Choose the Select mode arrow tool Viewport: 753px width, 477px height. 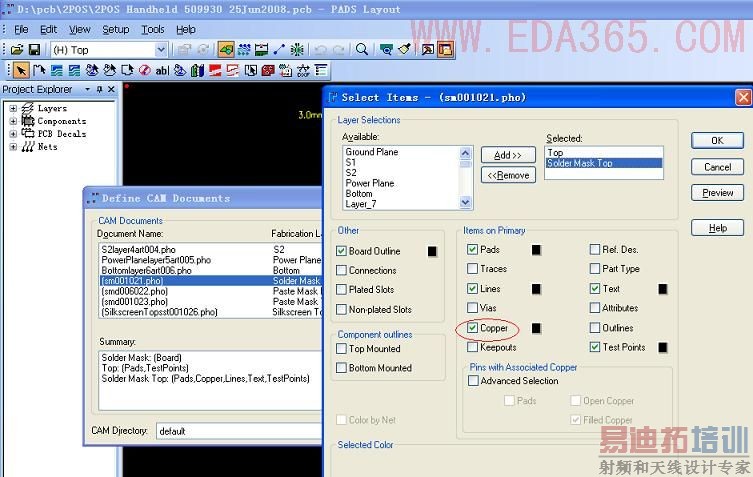point(21,71)
